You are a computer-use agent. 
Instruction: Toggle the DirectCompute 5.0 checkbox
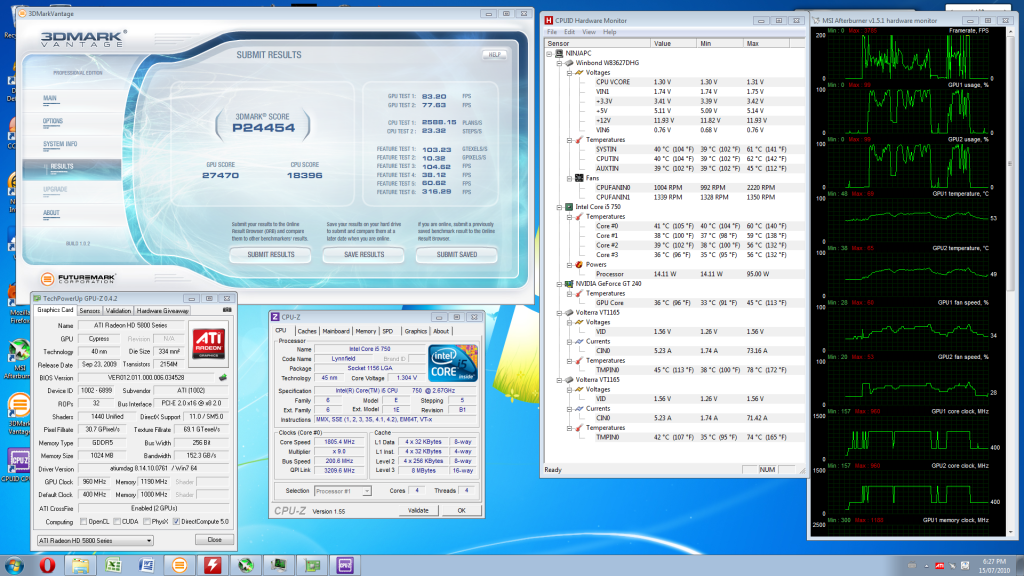(176, 521)
